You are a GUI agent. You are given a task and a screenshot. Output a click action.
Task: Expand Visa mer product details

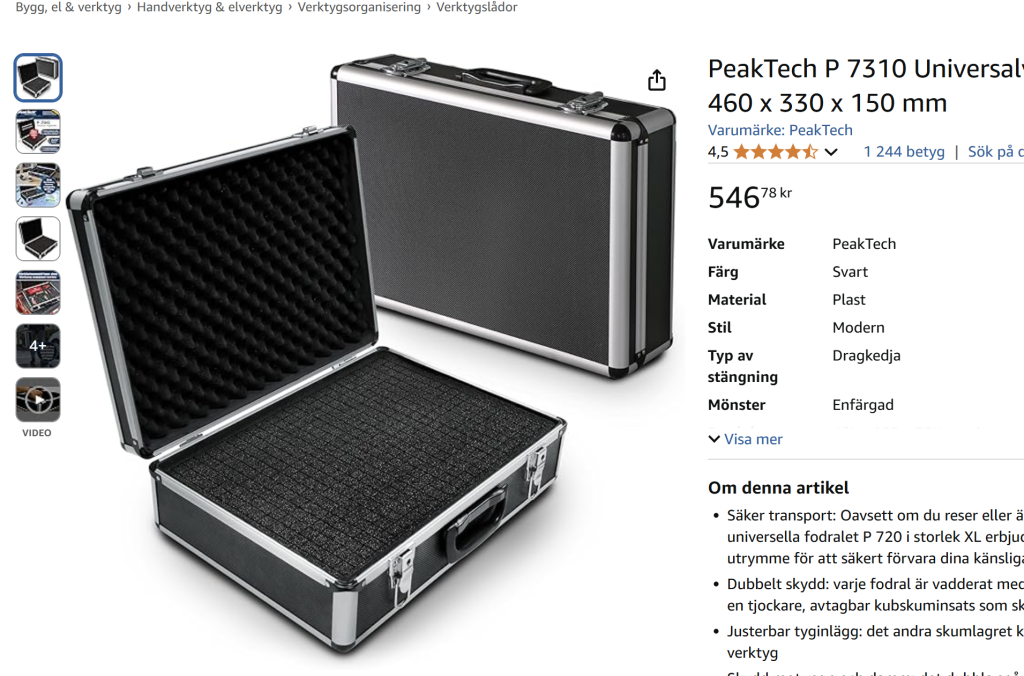pos(746,439)
